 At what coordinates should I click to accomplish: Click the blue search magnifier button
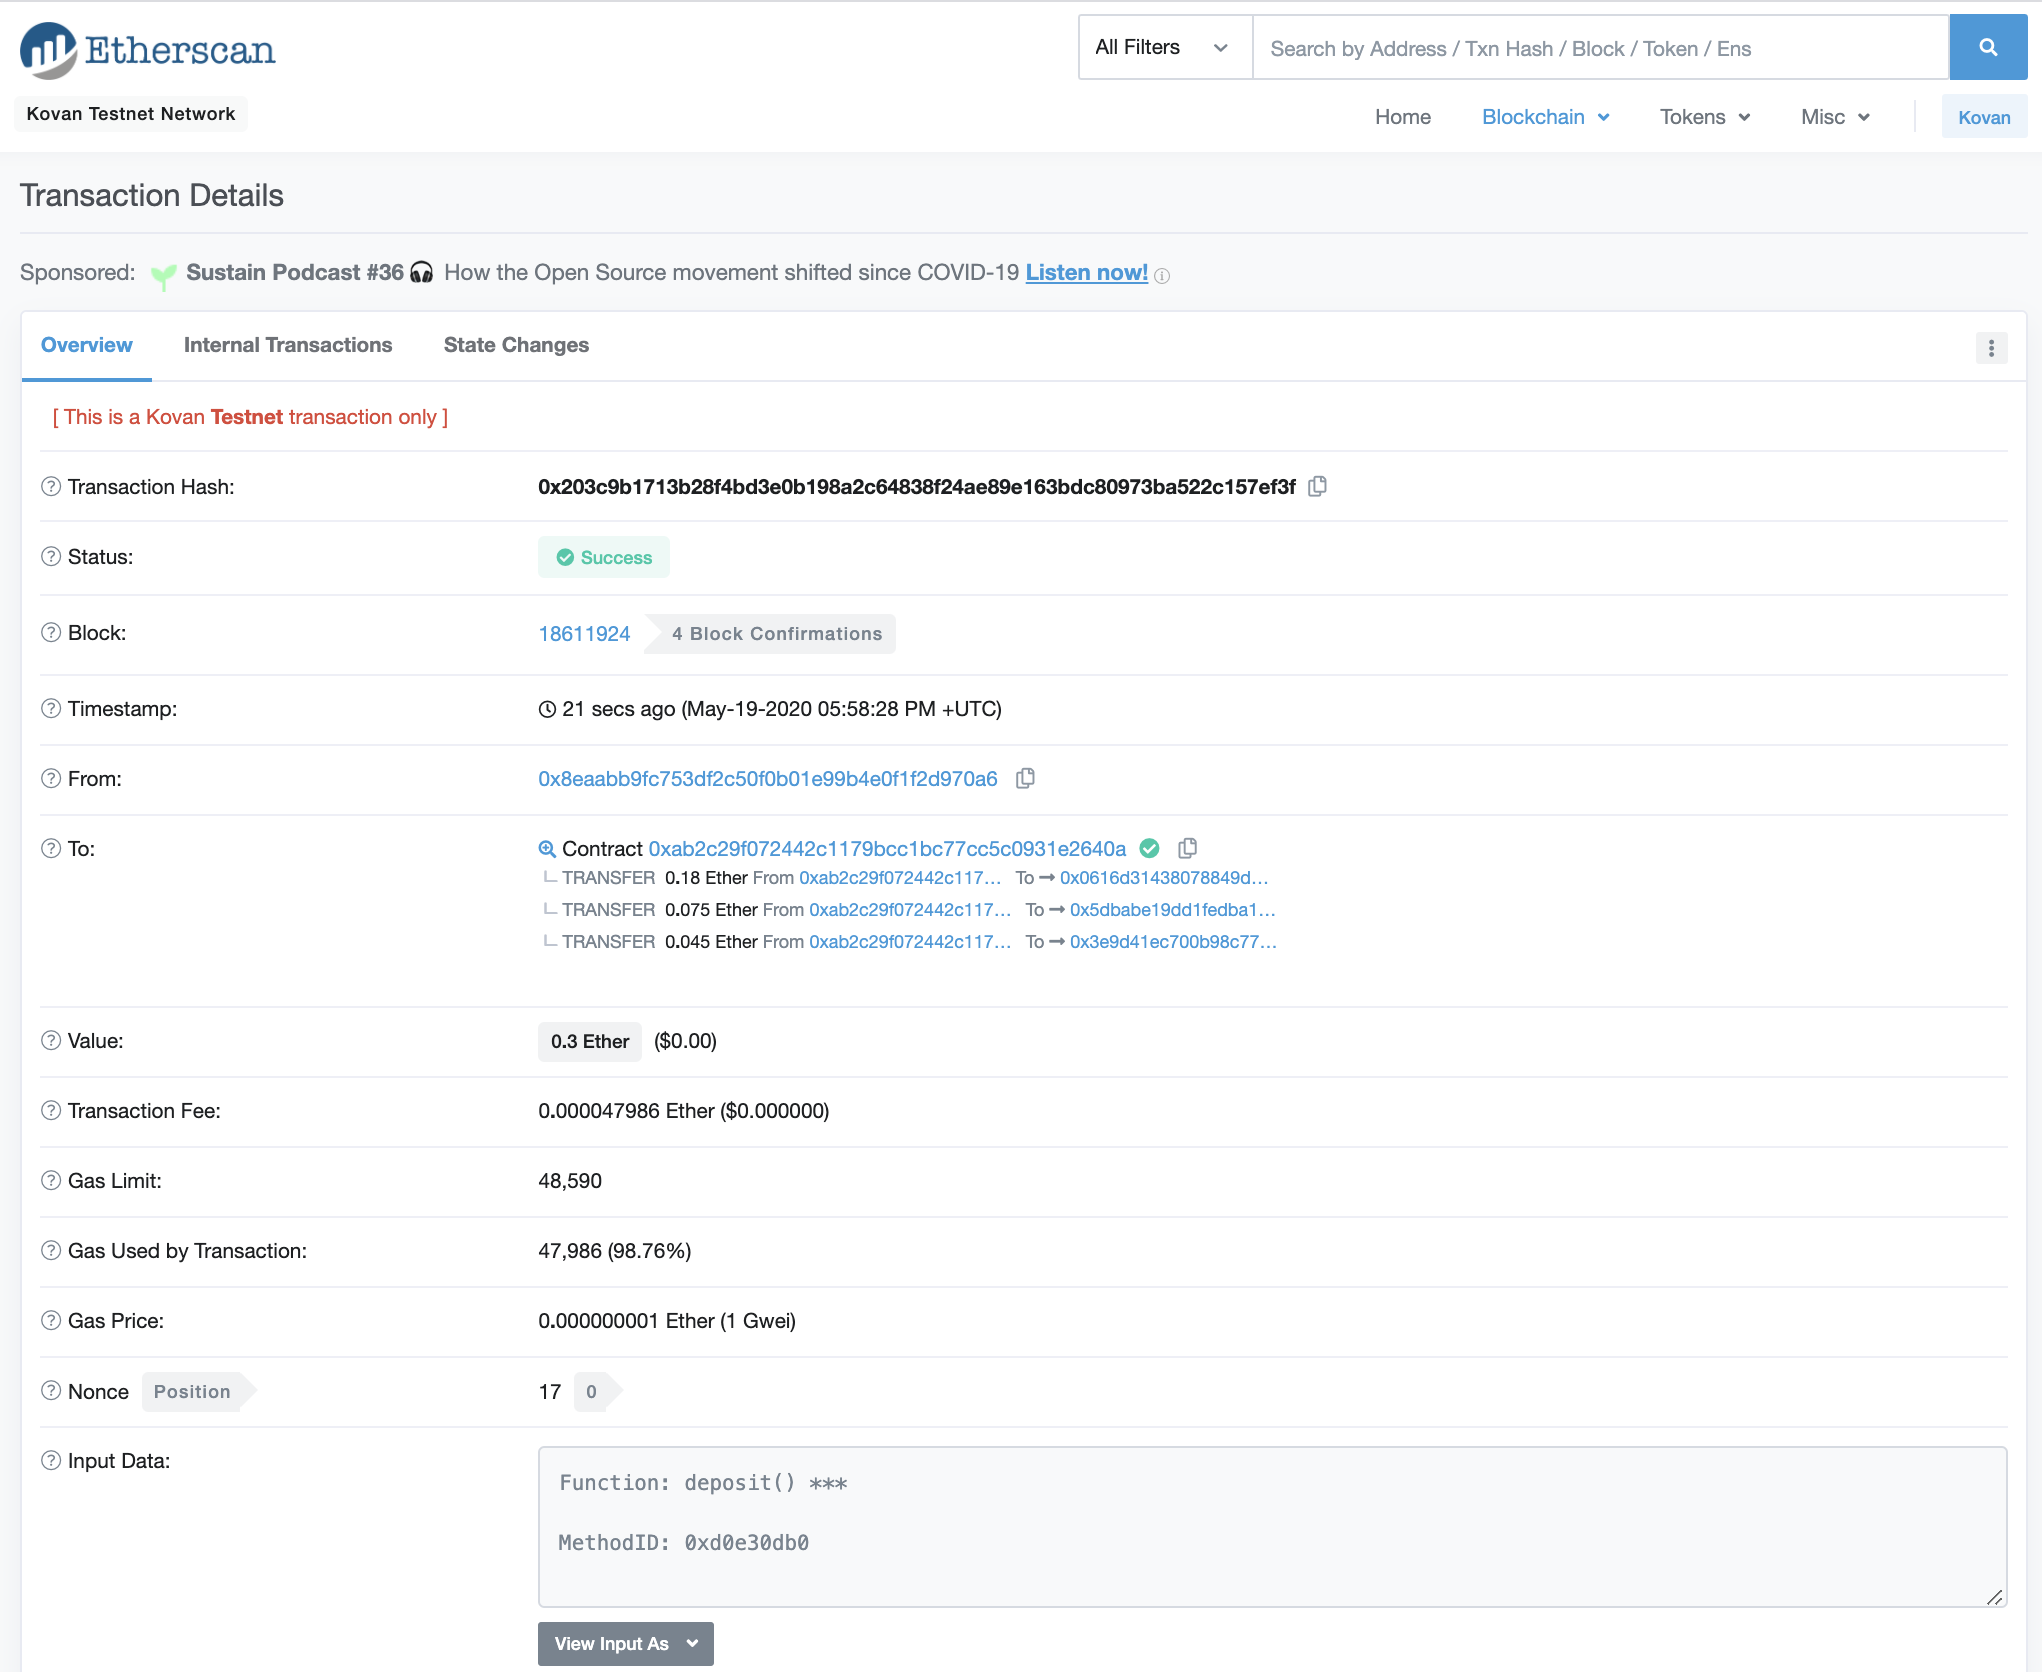click(1987, 47)
